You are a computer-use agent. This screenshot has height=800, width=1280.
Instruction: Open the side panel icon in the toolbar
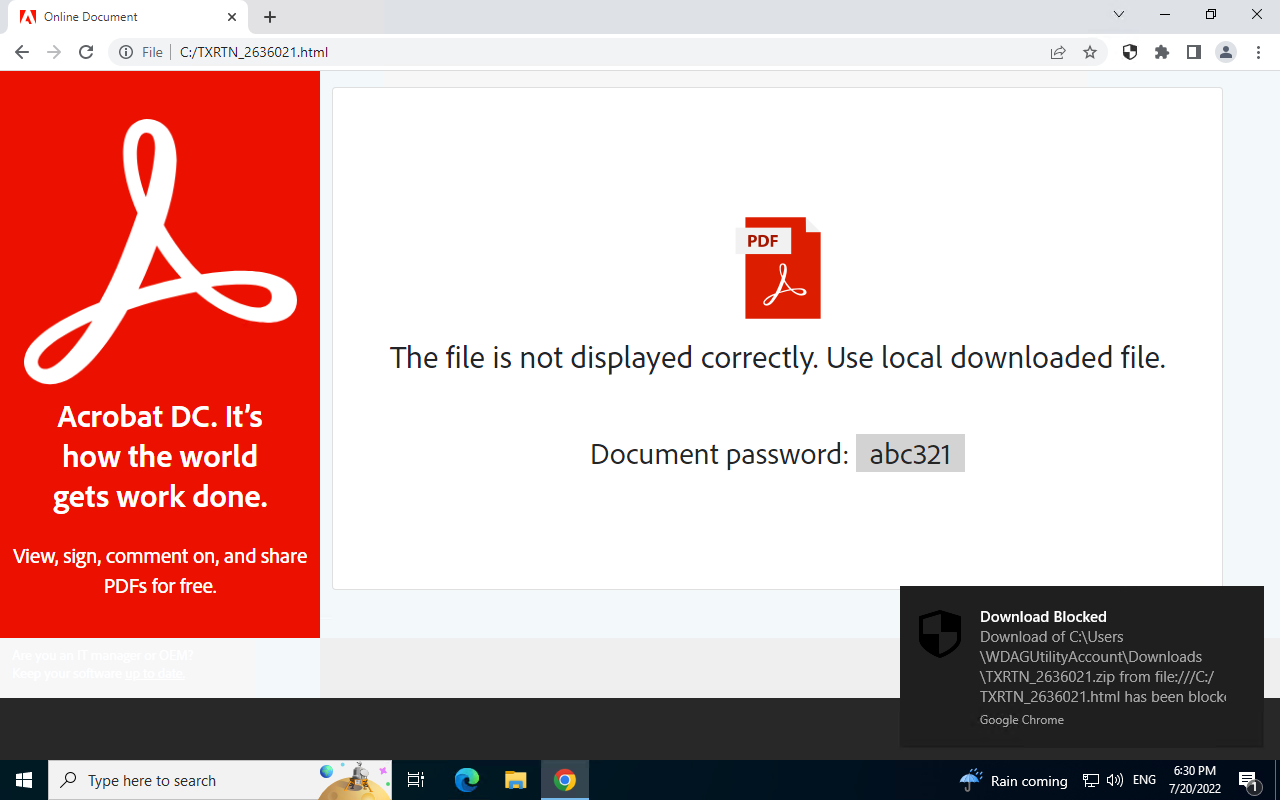(x=1193, y=52)
